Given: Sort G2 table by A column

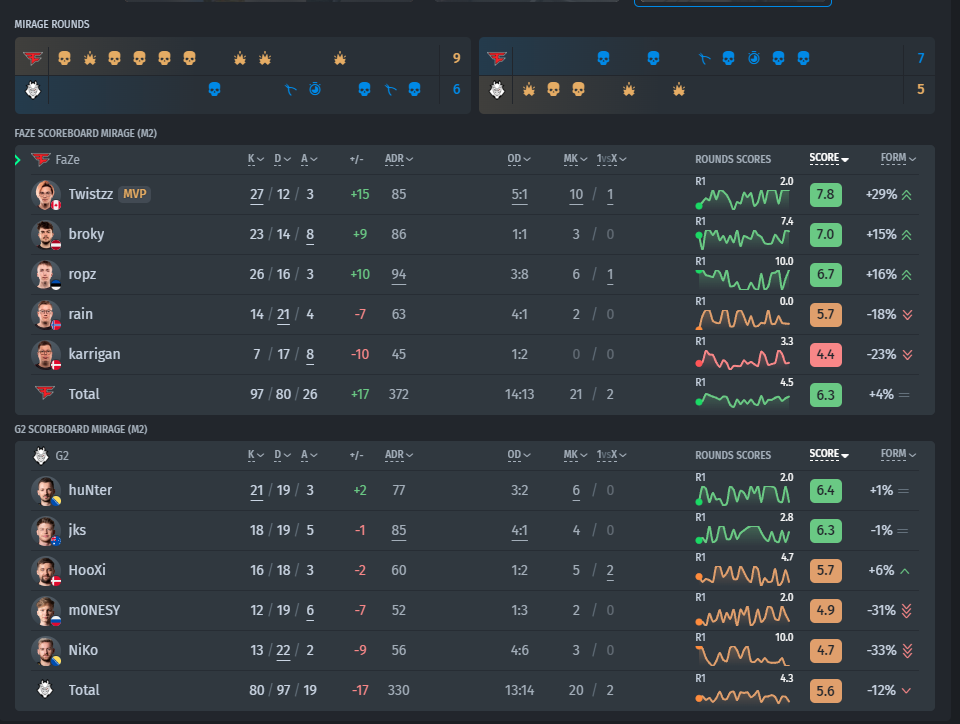Looking at the screenshot, I should (309, 455).
